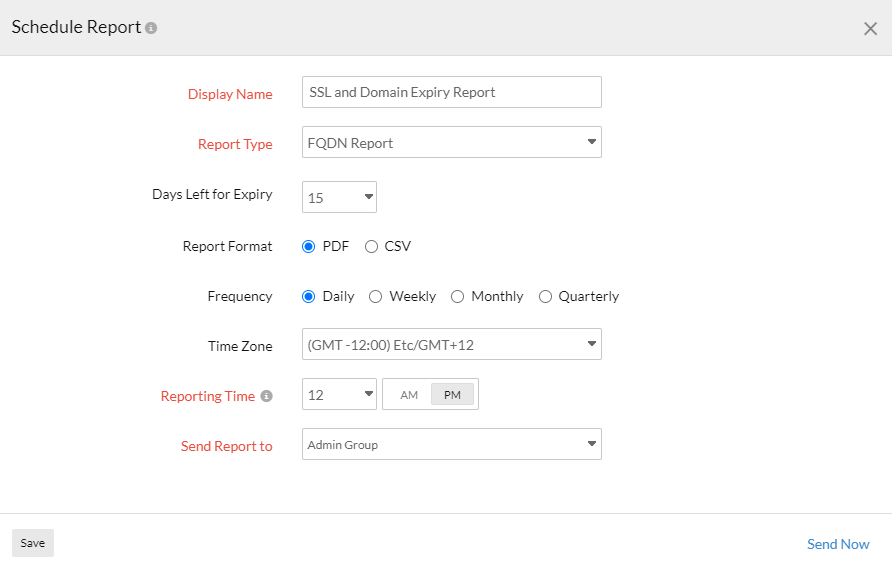Choose Daily frequency
The height and width of the screenshot is (571, 892).
(x=309, y=296)
